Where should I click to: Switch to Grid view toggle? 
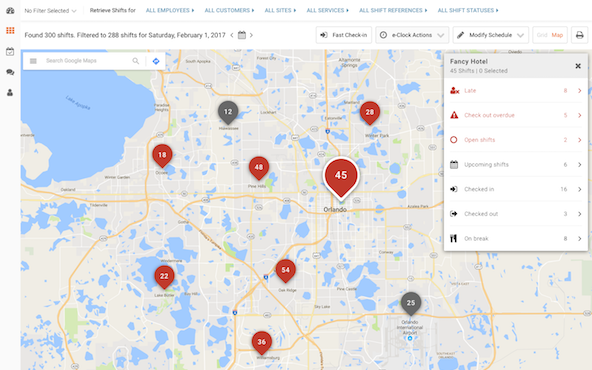542,35
